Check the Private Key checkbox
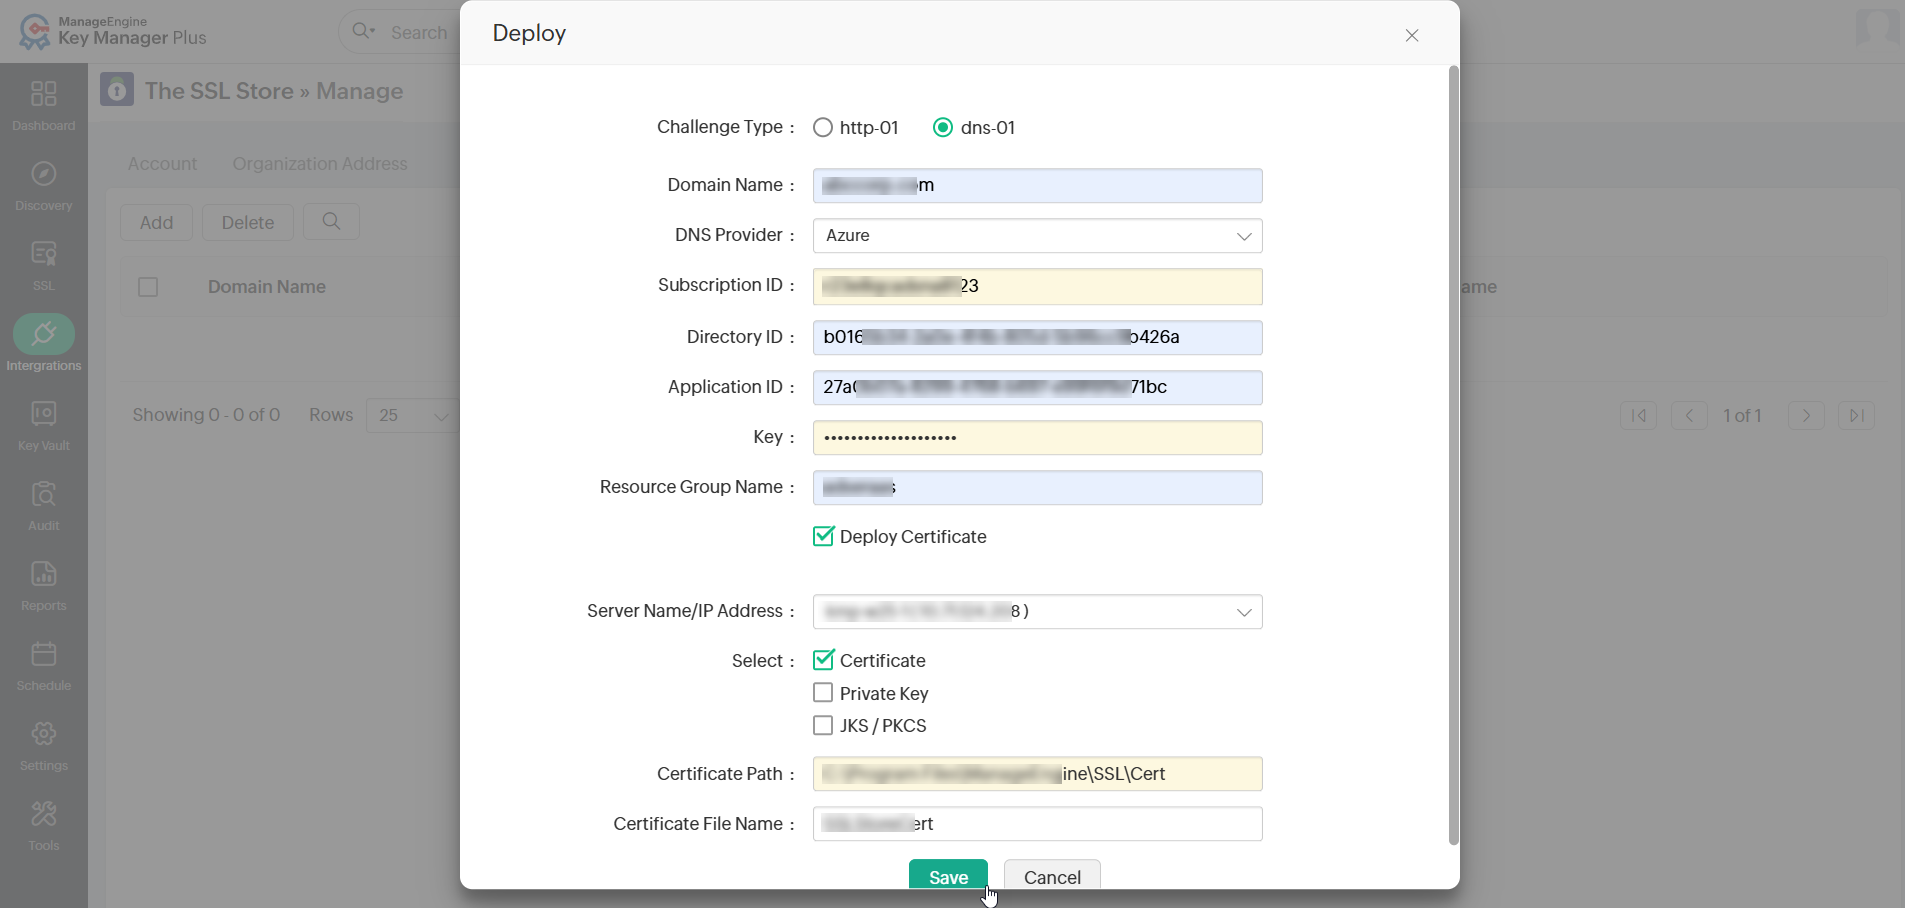The height and width of the screenshot is (908, 1905). click(823, 692)
